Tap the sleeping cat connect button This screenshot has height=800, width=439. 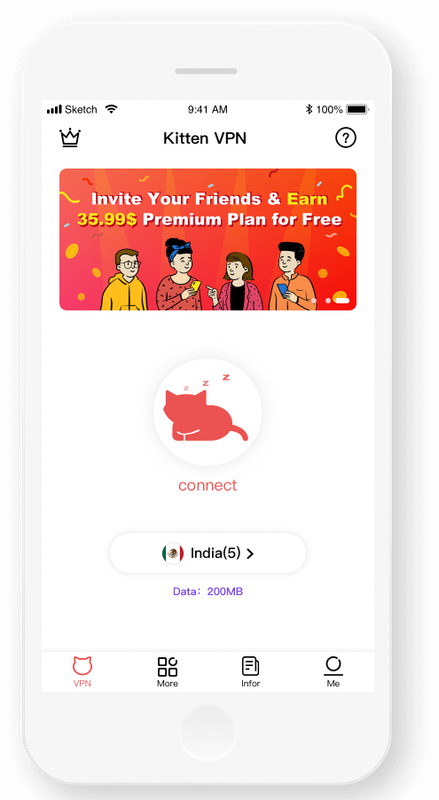[208, 412]
